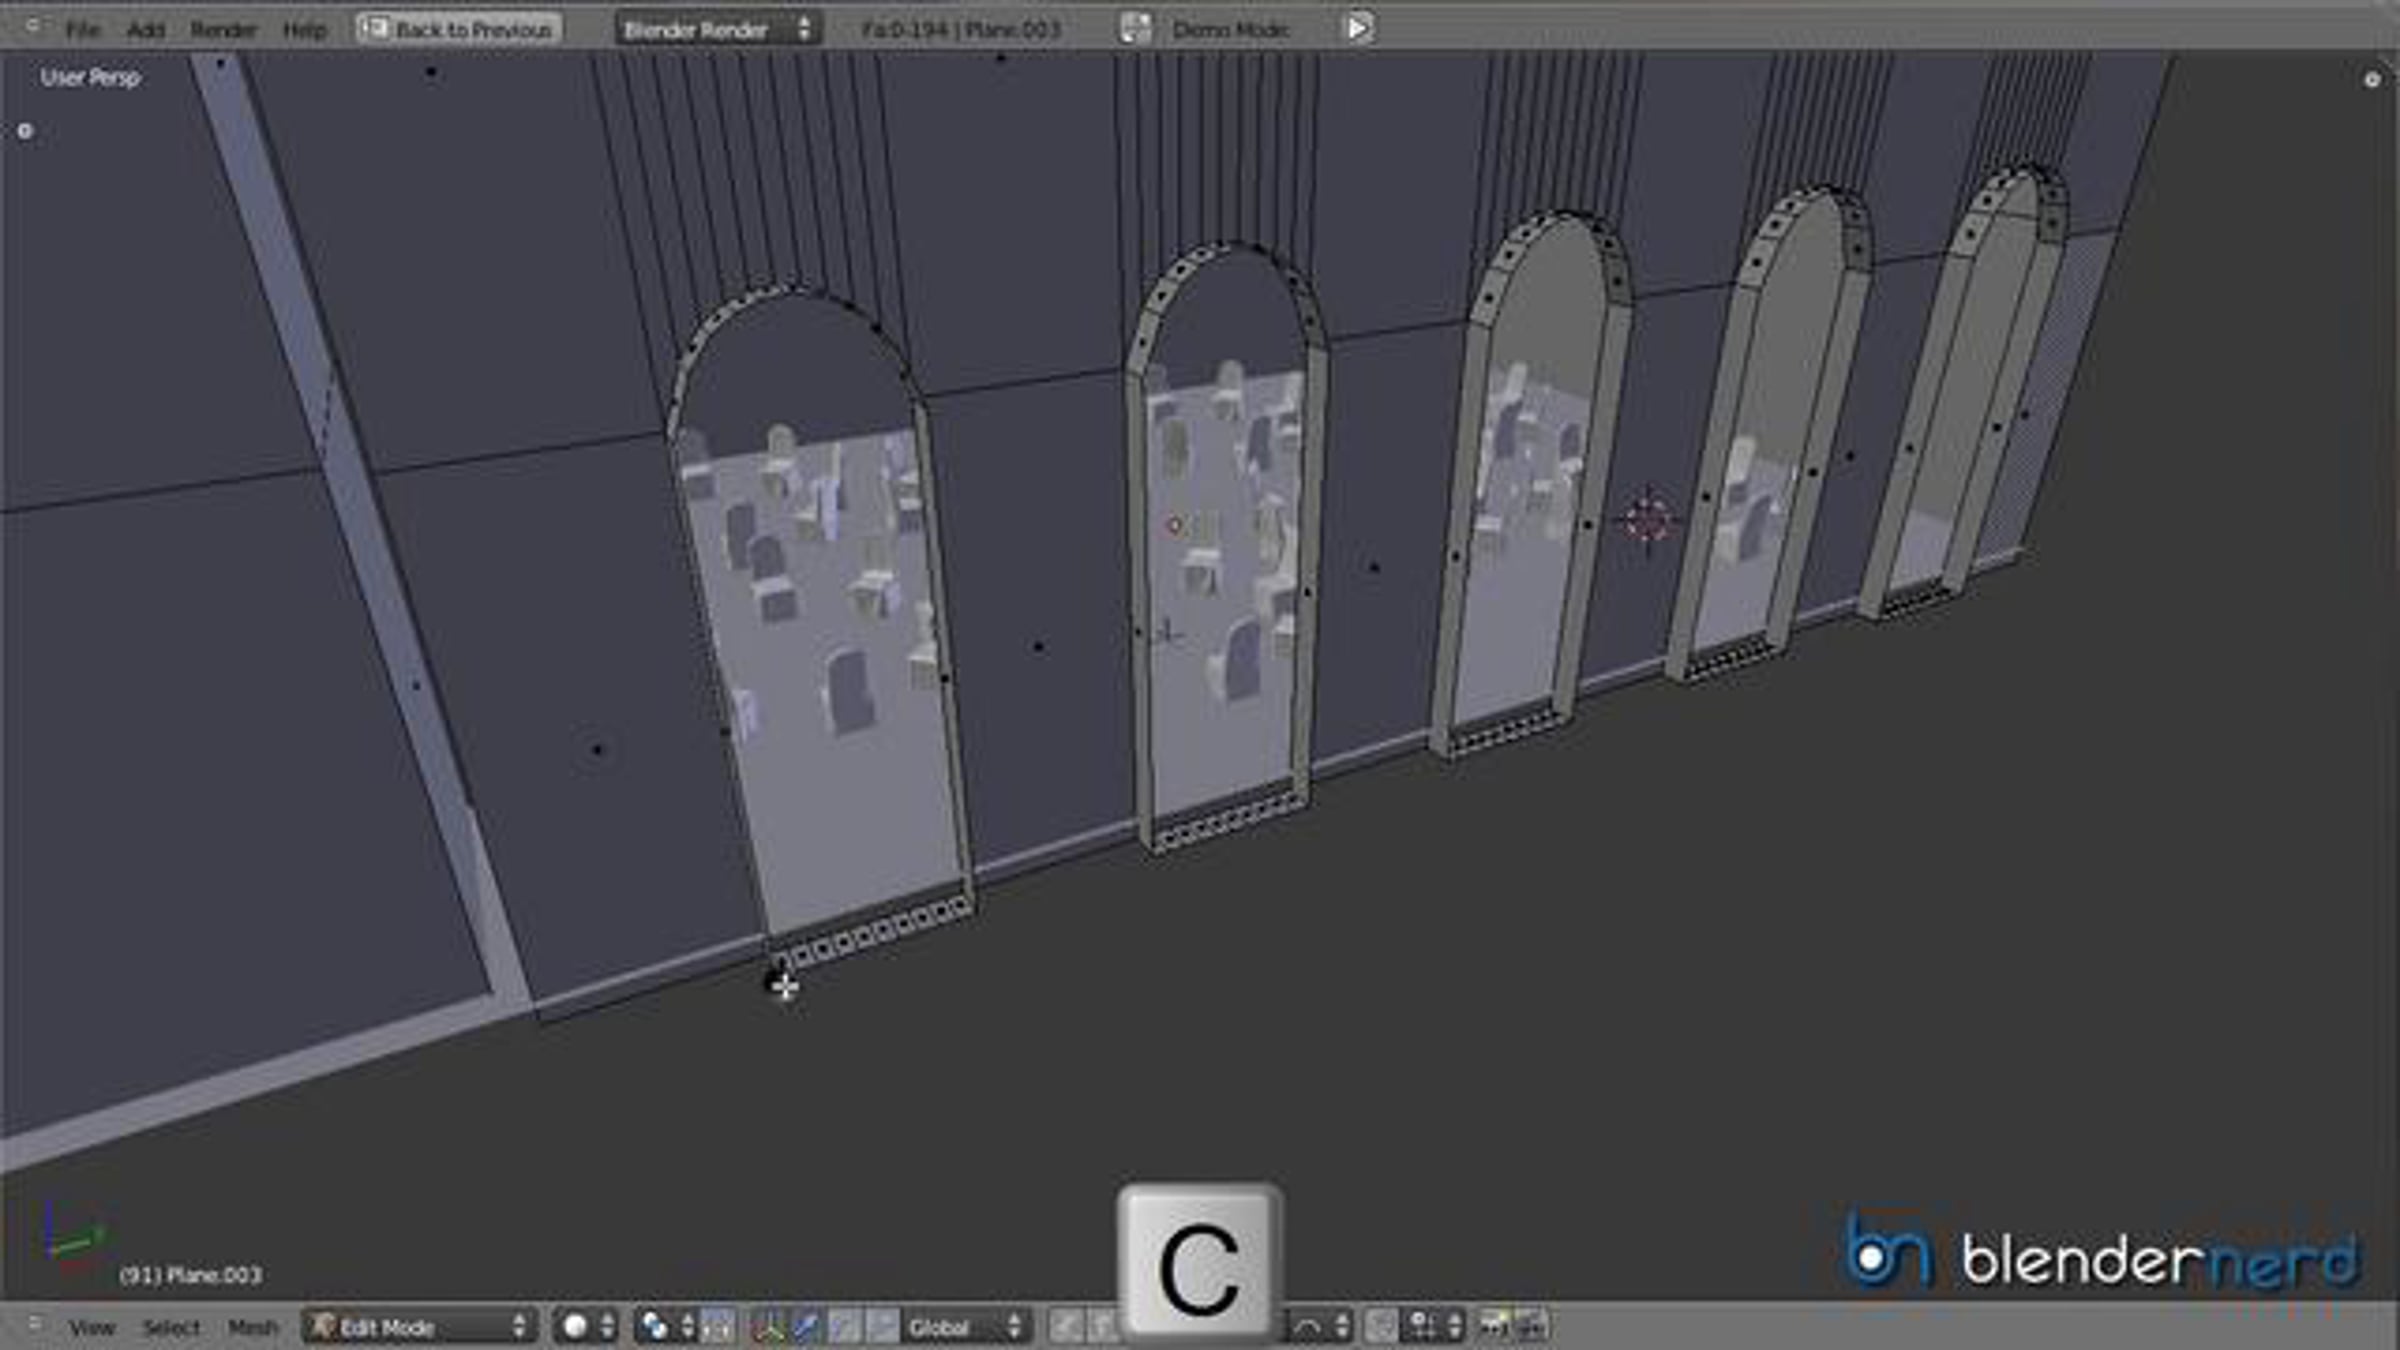This screenshot has height=1350, width=2400.
Task: Click the Demo Mode screen icon
Action: 1135,29
